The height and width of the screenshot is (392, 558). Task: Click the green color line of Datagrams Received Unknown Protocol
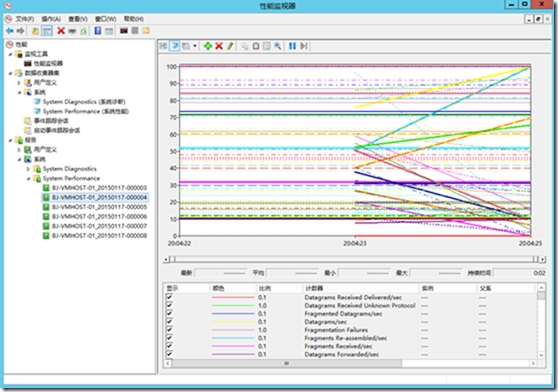click(x=233, y=305)
